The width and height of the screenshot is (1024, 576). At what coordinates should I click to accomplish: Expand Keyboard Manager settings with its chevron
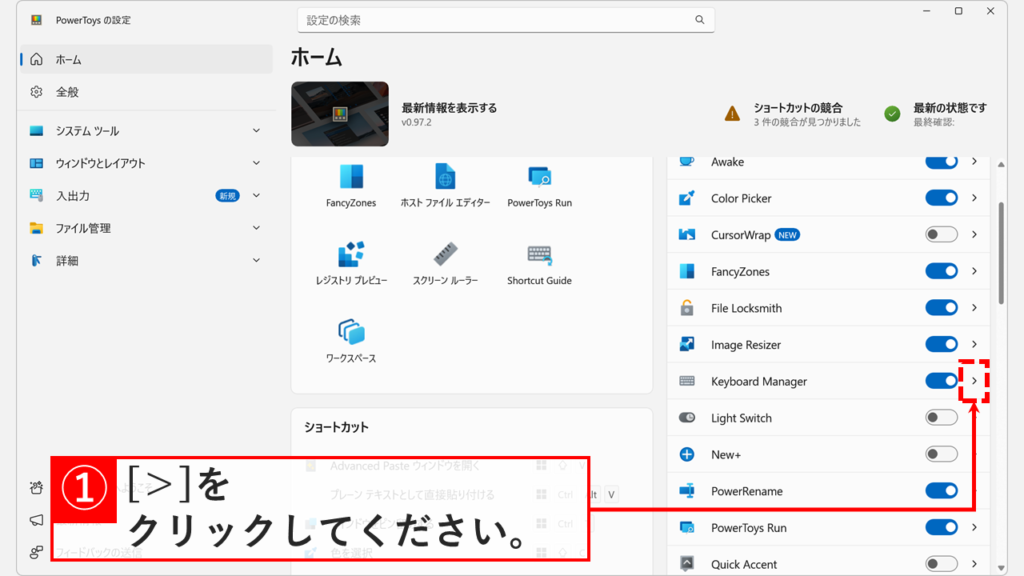[972, 381]
